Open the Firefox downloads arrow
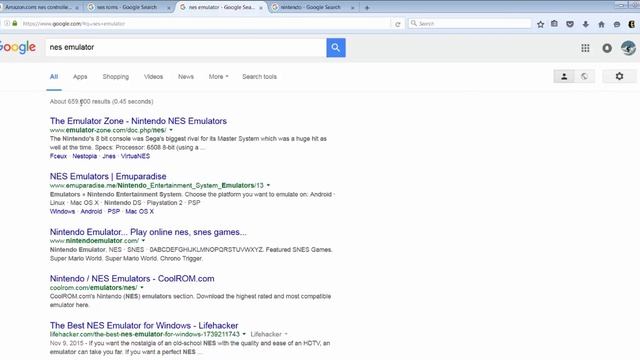Screen dimensions: 640x360 point(586,24)
